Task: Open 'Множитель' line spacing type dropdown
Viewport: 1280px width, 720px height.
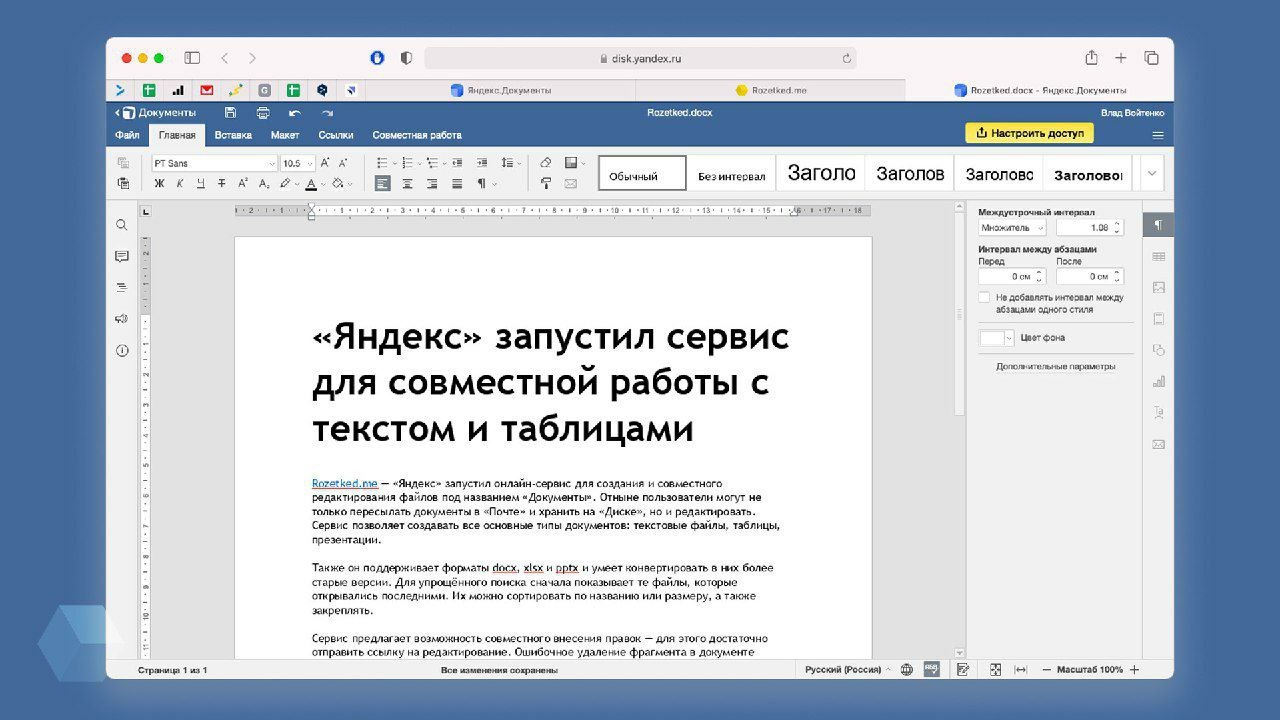Action: coord(1012,228)
